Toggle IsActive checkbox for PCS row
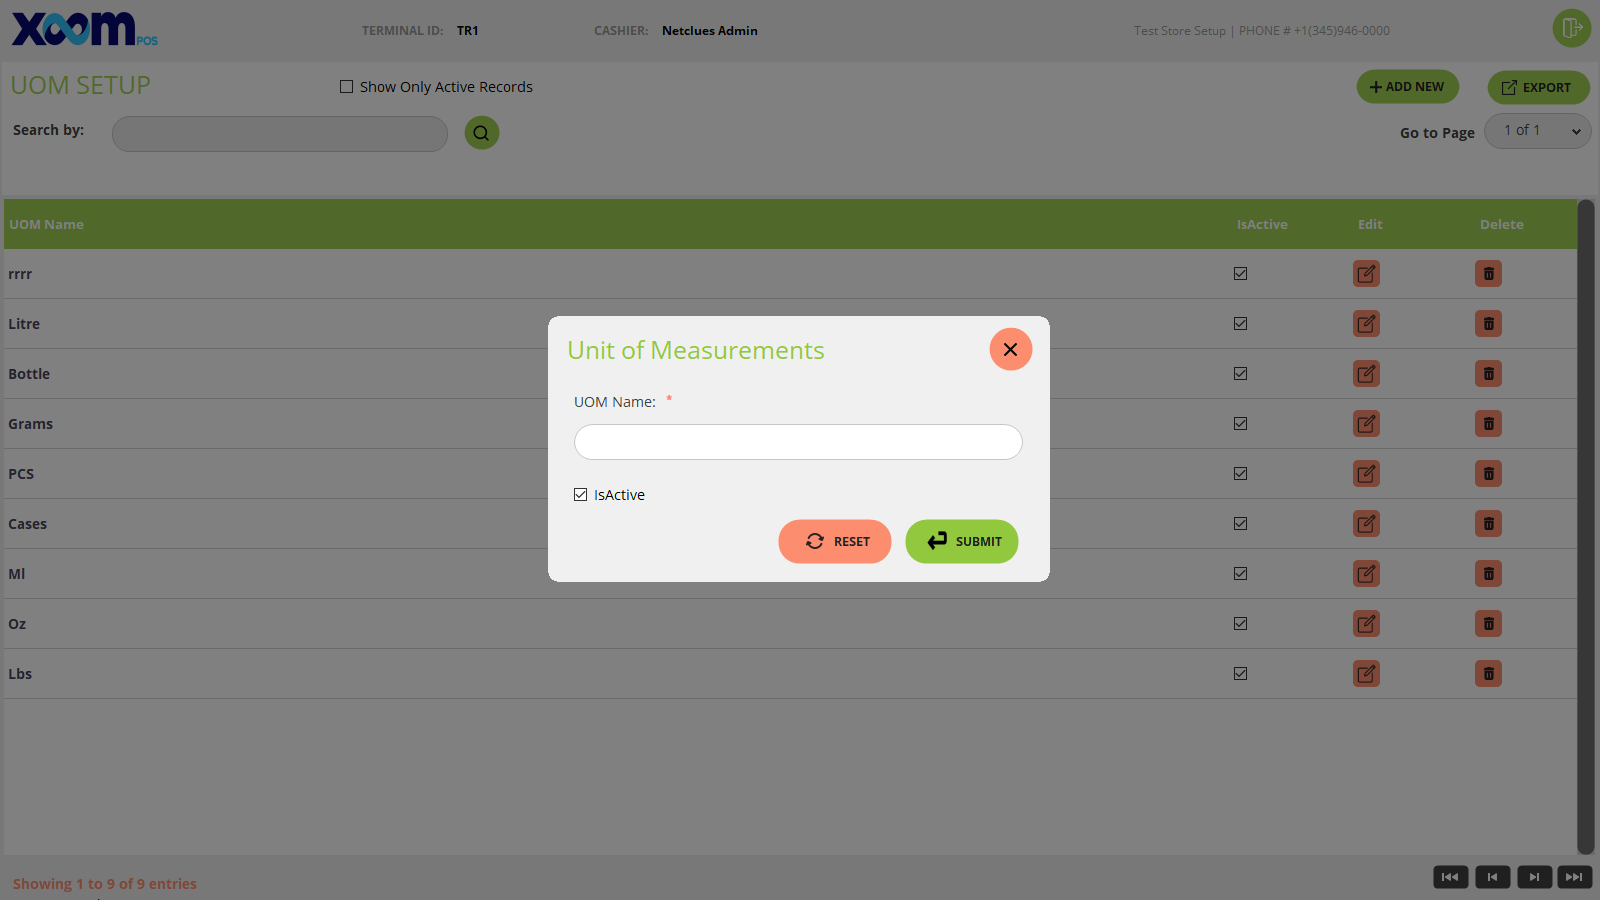The height and width of the screenshot is (900, 1600). coord(1240,474)
